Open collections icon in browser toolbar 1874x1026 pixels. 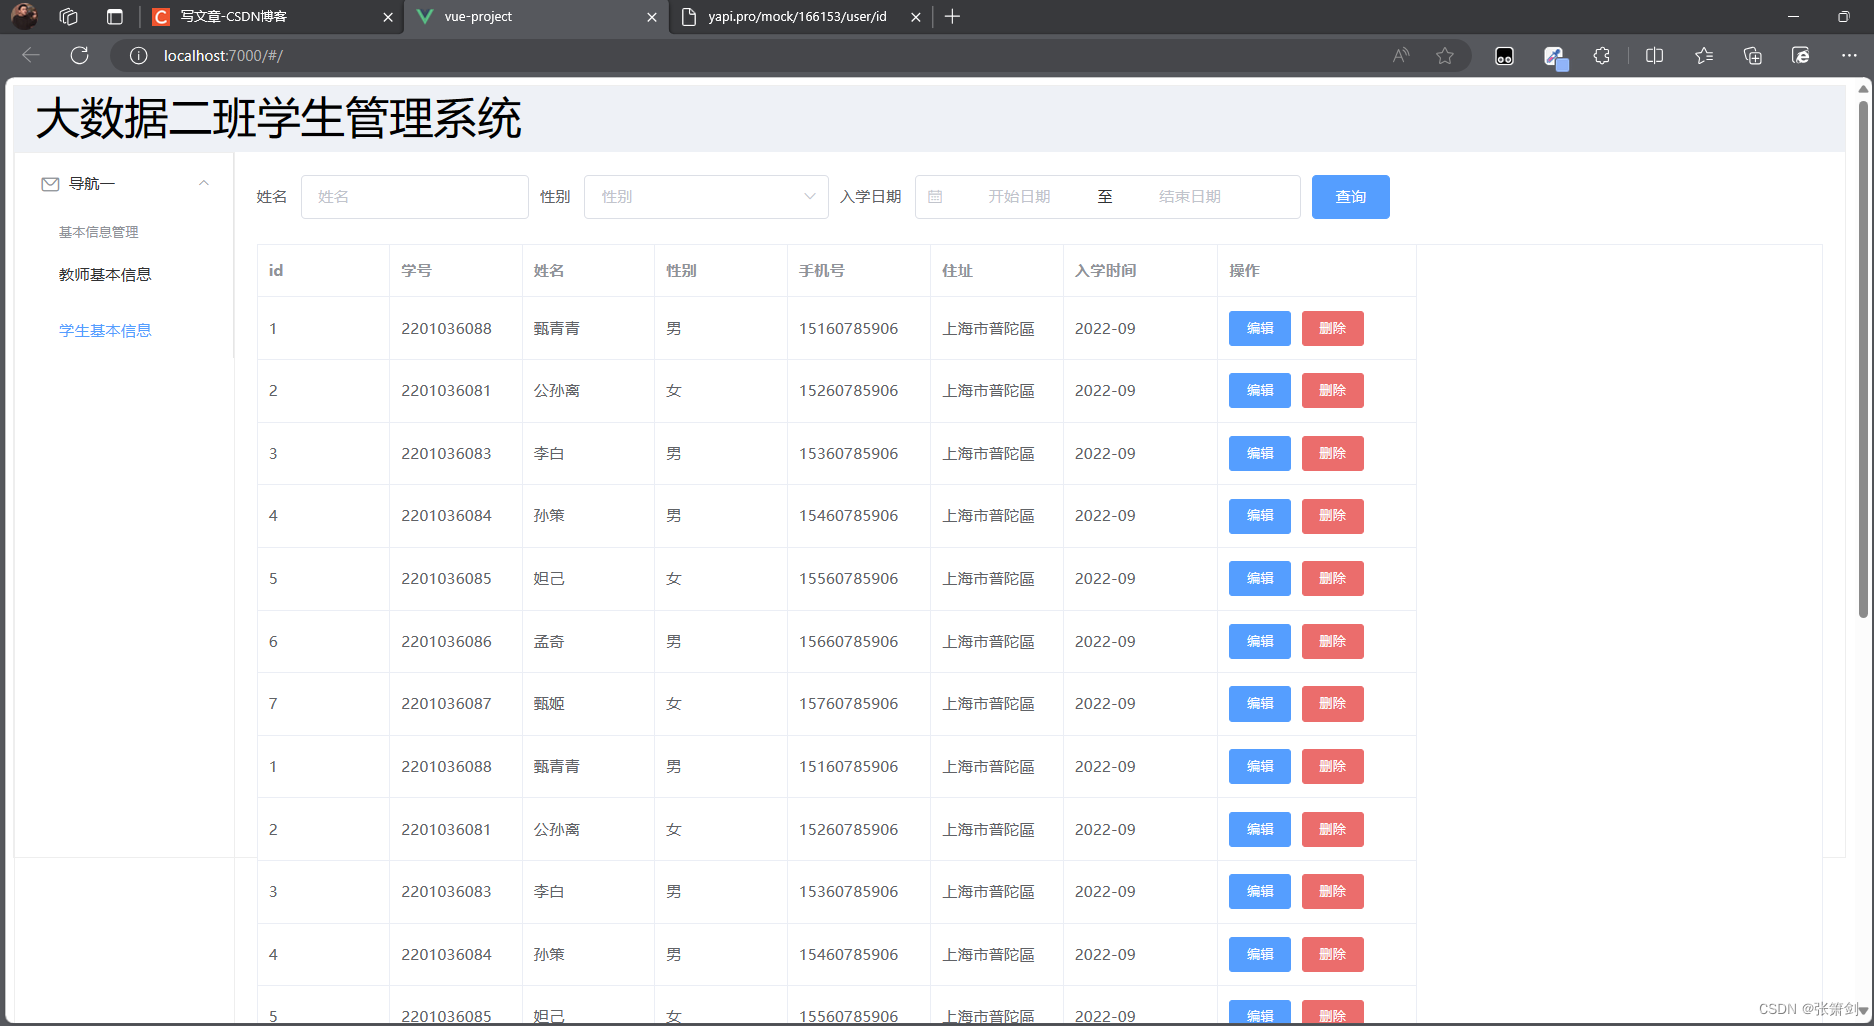point(1752,56)
